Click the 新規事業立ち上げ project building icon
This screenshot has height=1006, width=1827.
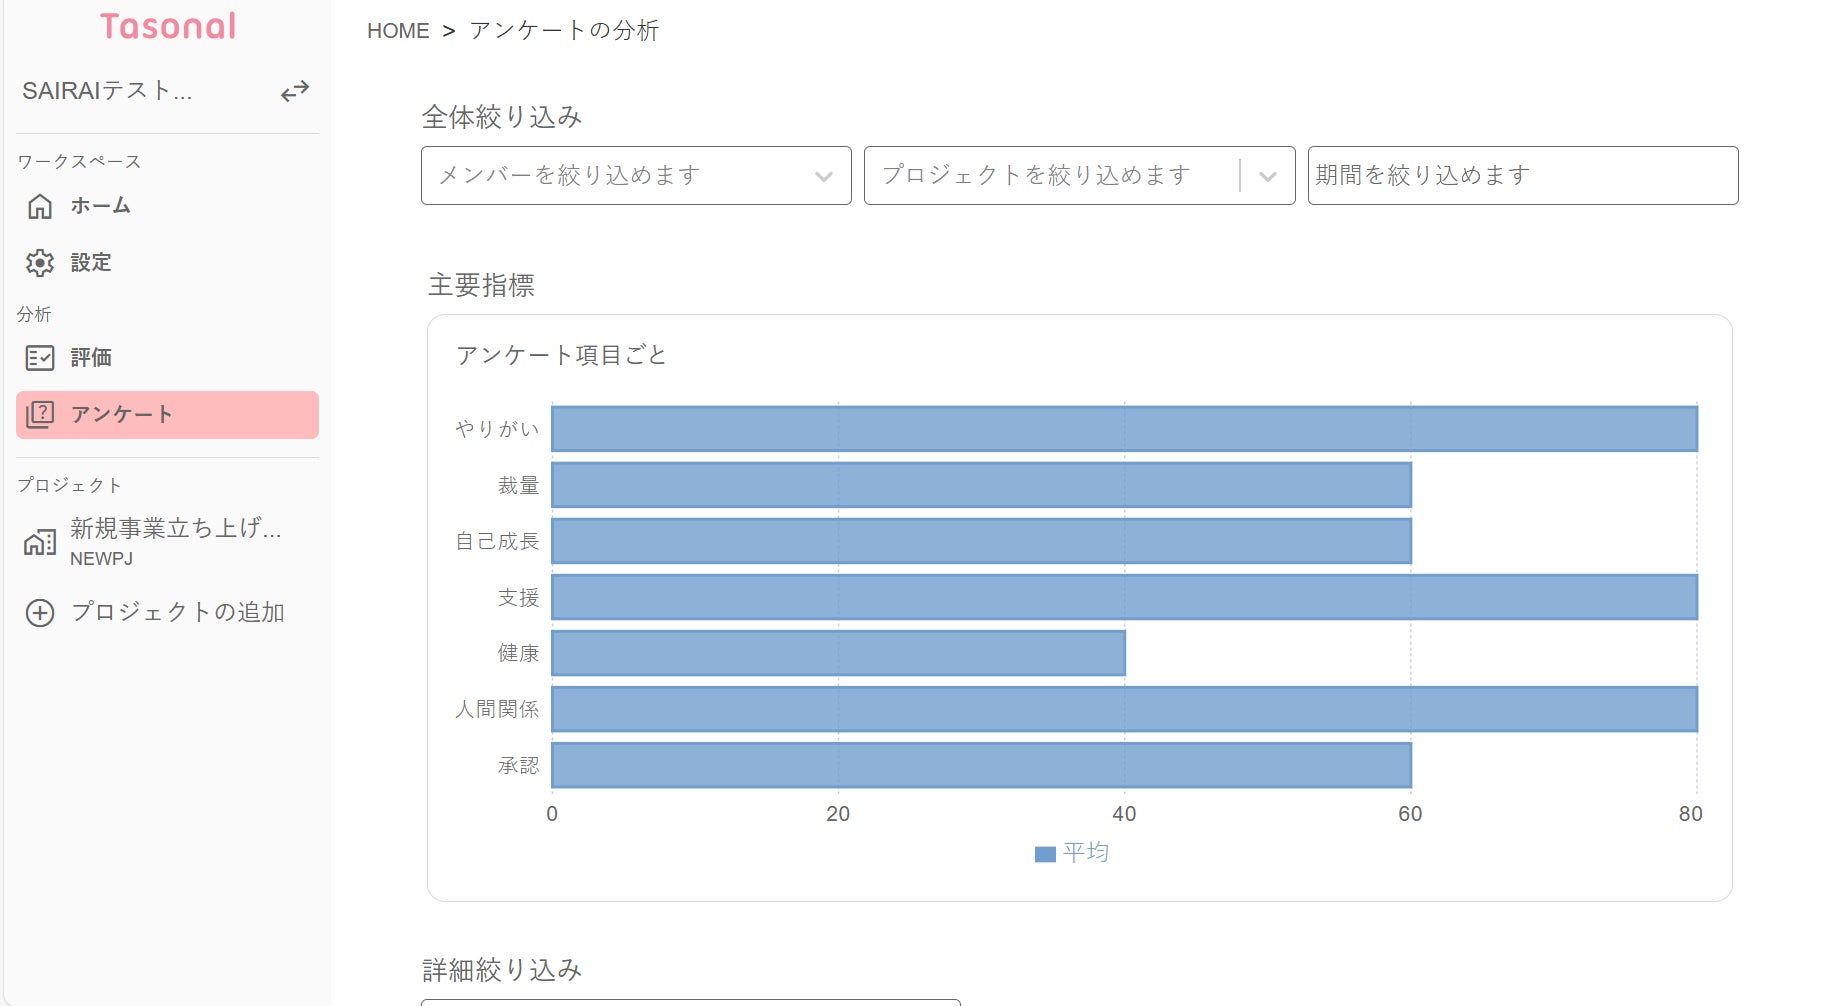40,542
